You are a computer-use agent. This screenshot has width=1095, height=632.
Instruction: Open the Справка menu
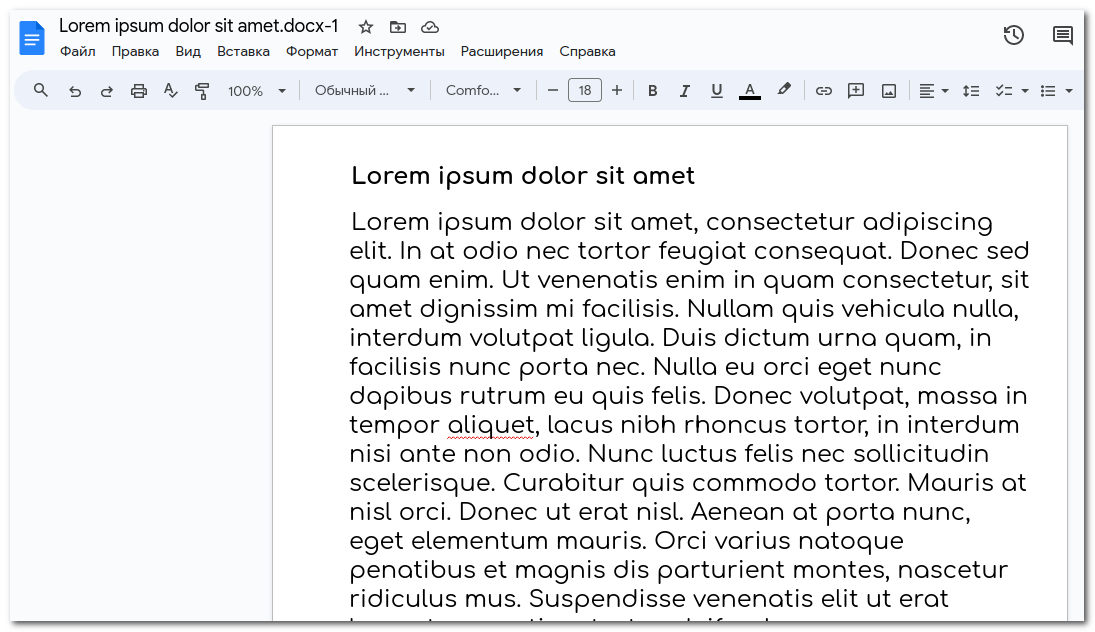[x=587, y=52]
